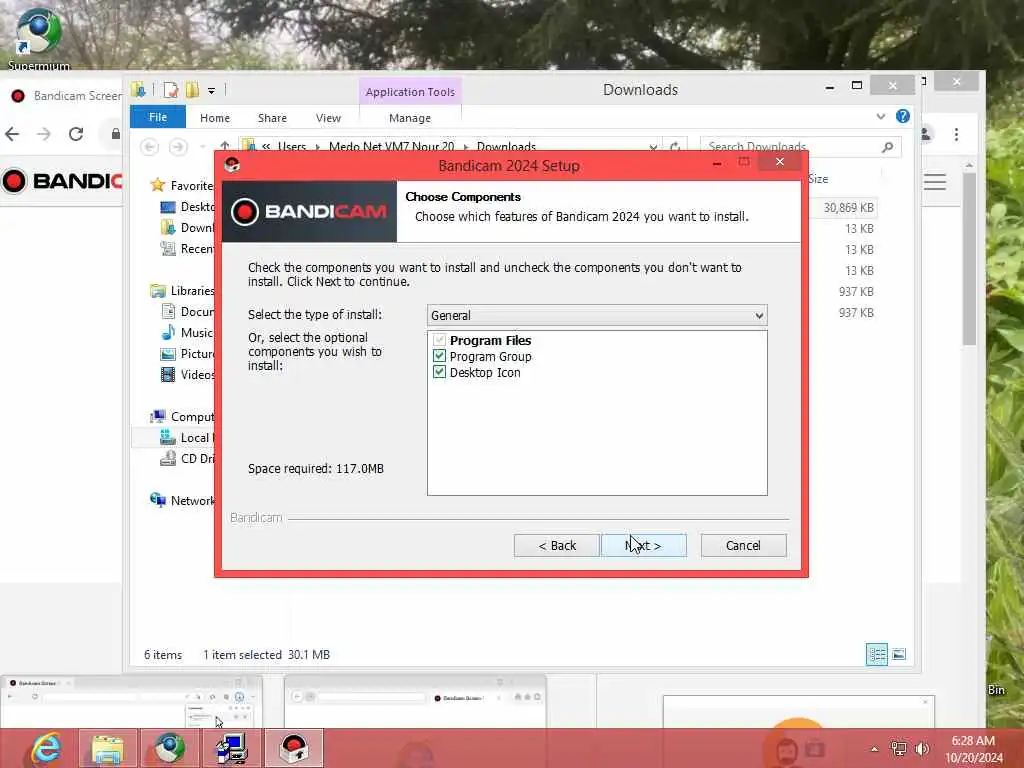Image resolution: width=1024 pixels, height=768 pixels.
Task: Click the second browser preview thumbnail
Action: click(x=415, y=702)
